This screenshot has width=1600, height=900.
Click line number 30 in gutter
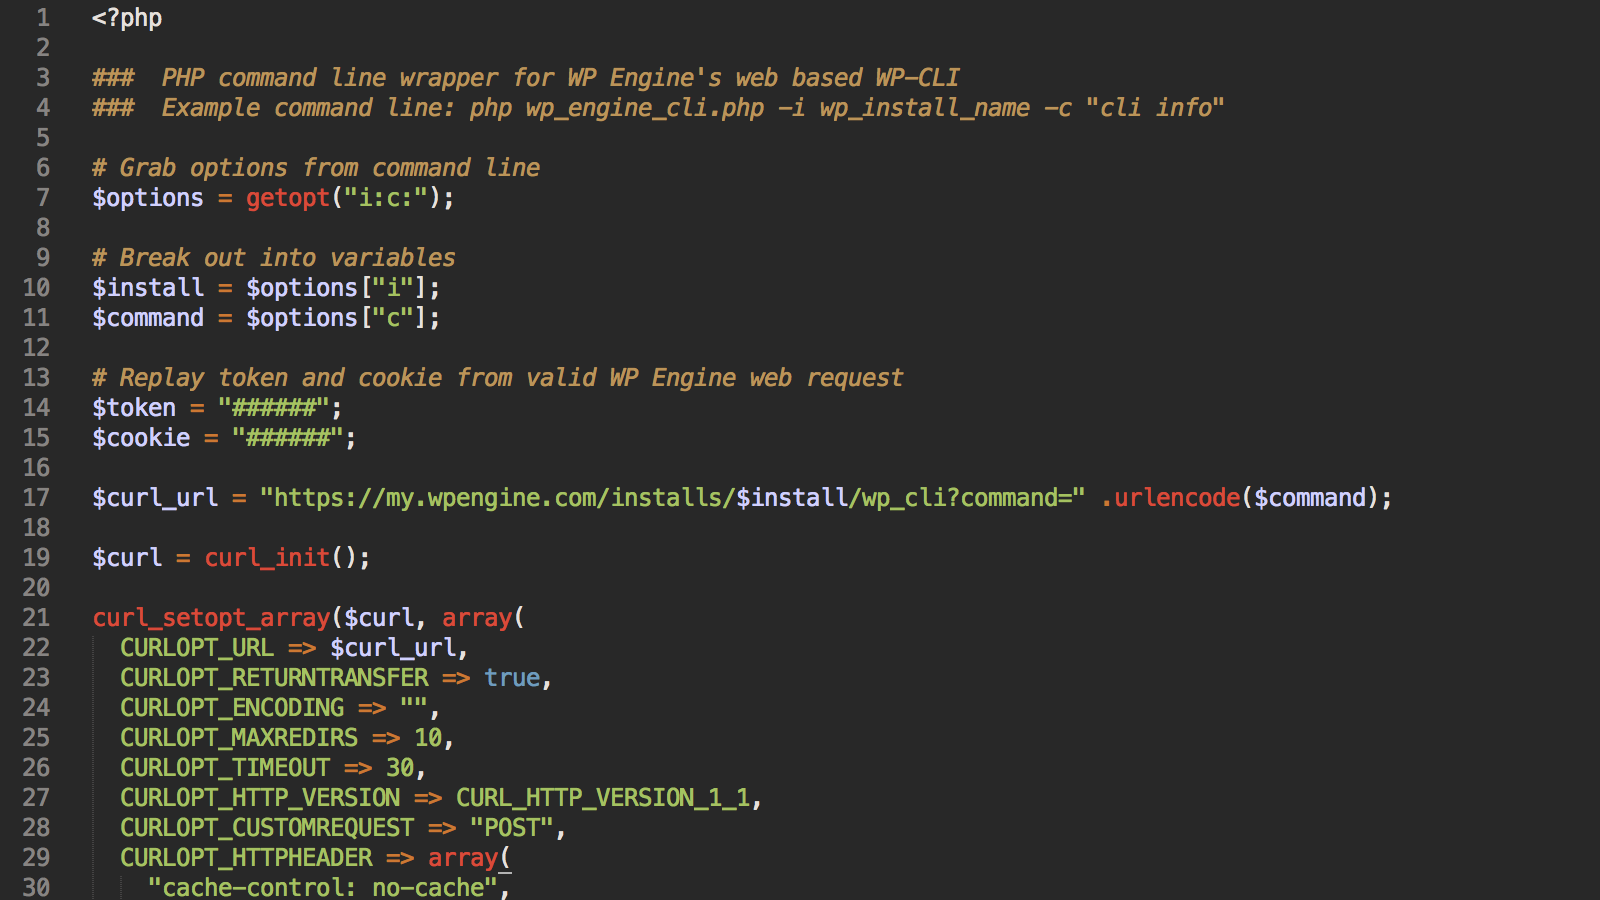36,887
